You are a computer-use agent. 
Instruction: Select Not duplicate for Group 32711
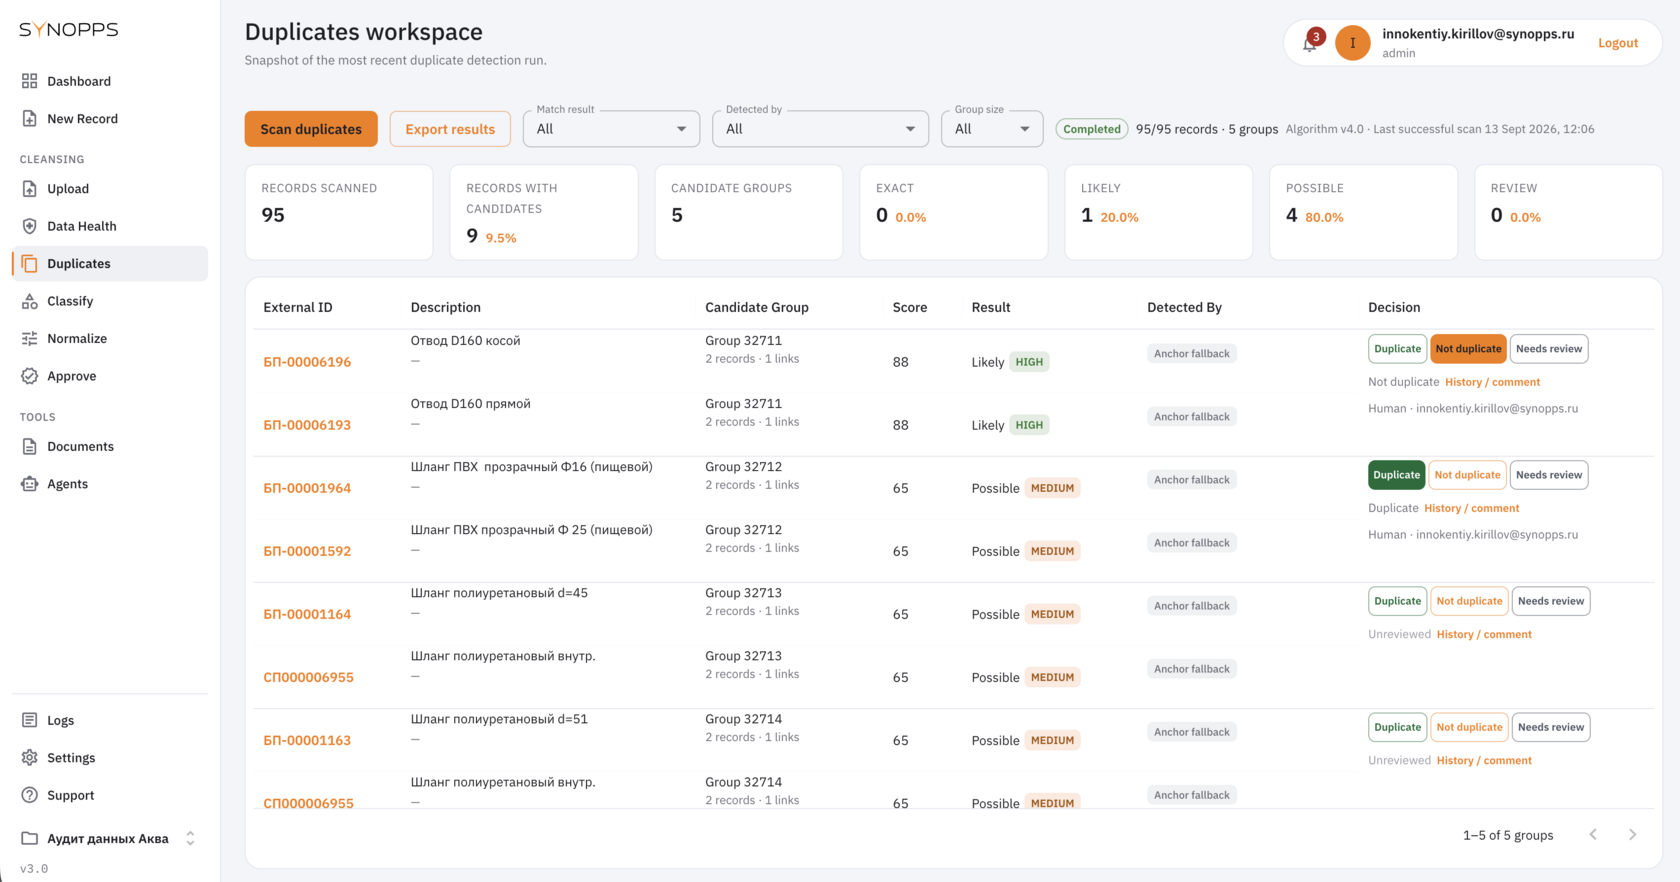1468,349
